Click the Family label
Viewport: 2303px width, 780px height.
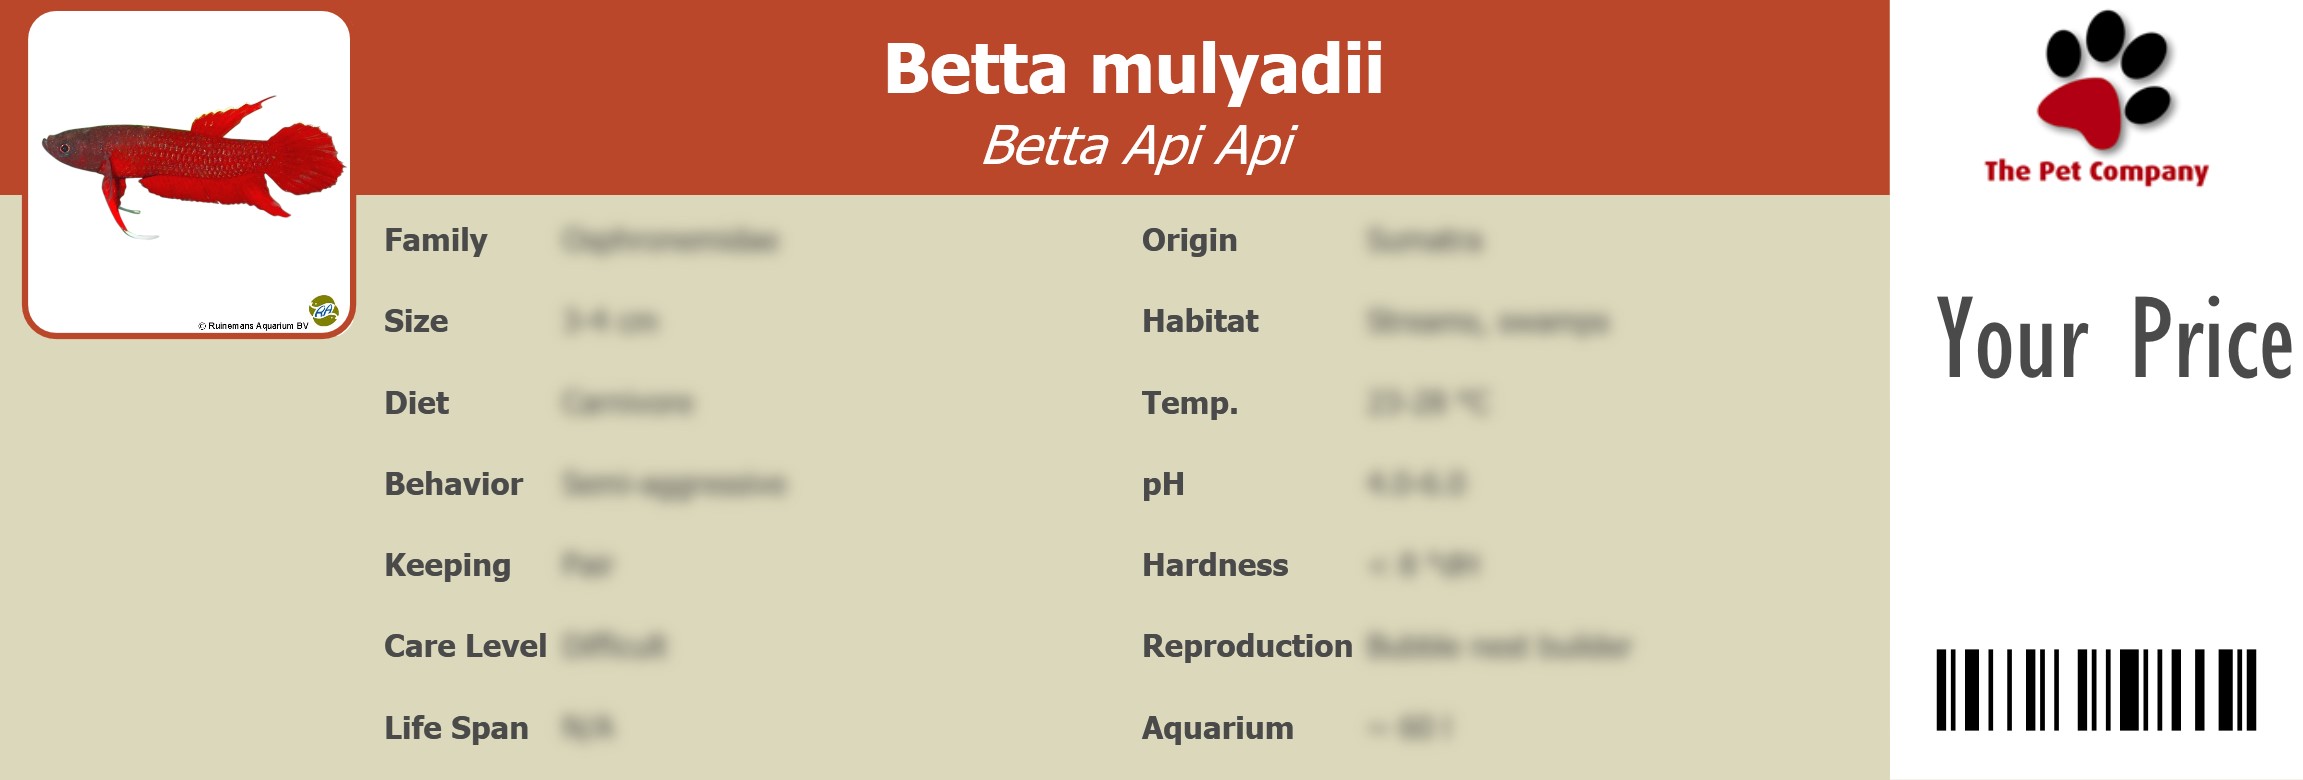pos(436,241)
